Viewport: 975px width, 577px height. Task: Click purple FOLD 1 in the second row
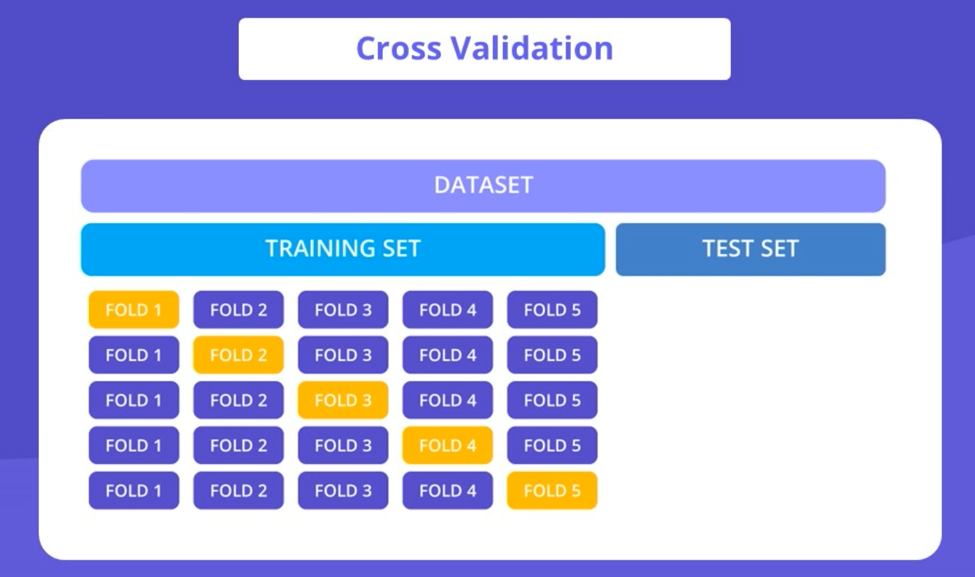133,355
